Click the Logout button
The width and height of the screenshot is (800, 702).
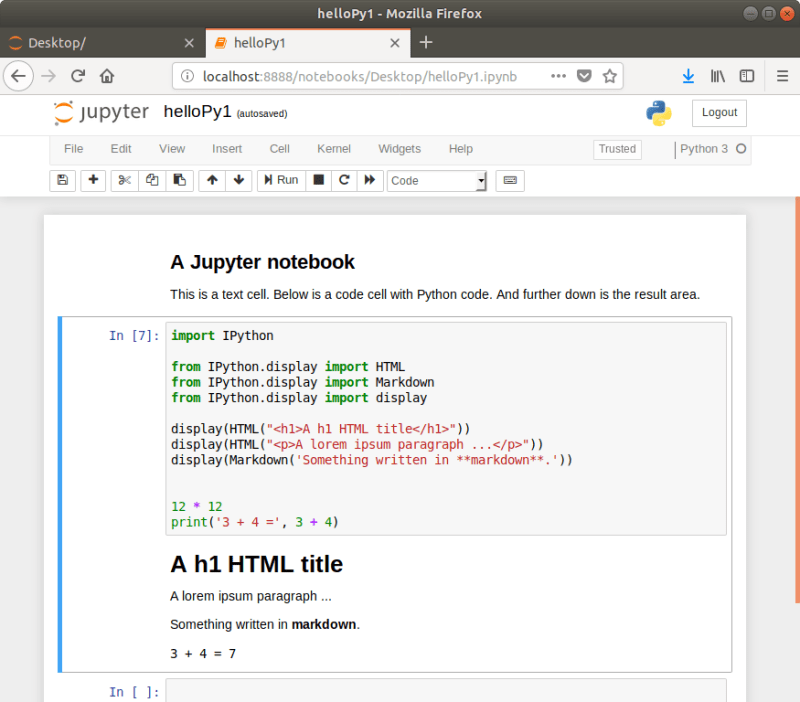(718, 113)
